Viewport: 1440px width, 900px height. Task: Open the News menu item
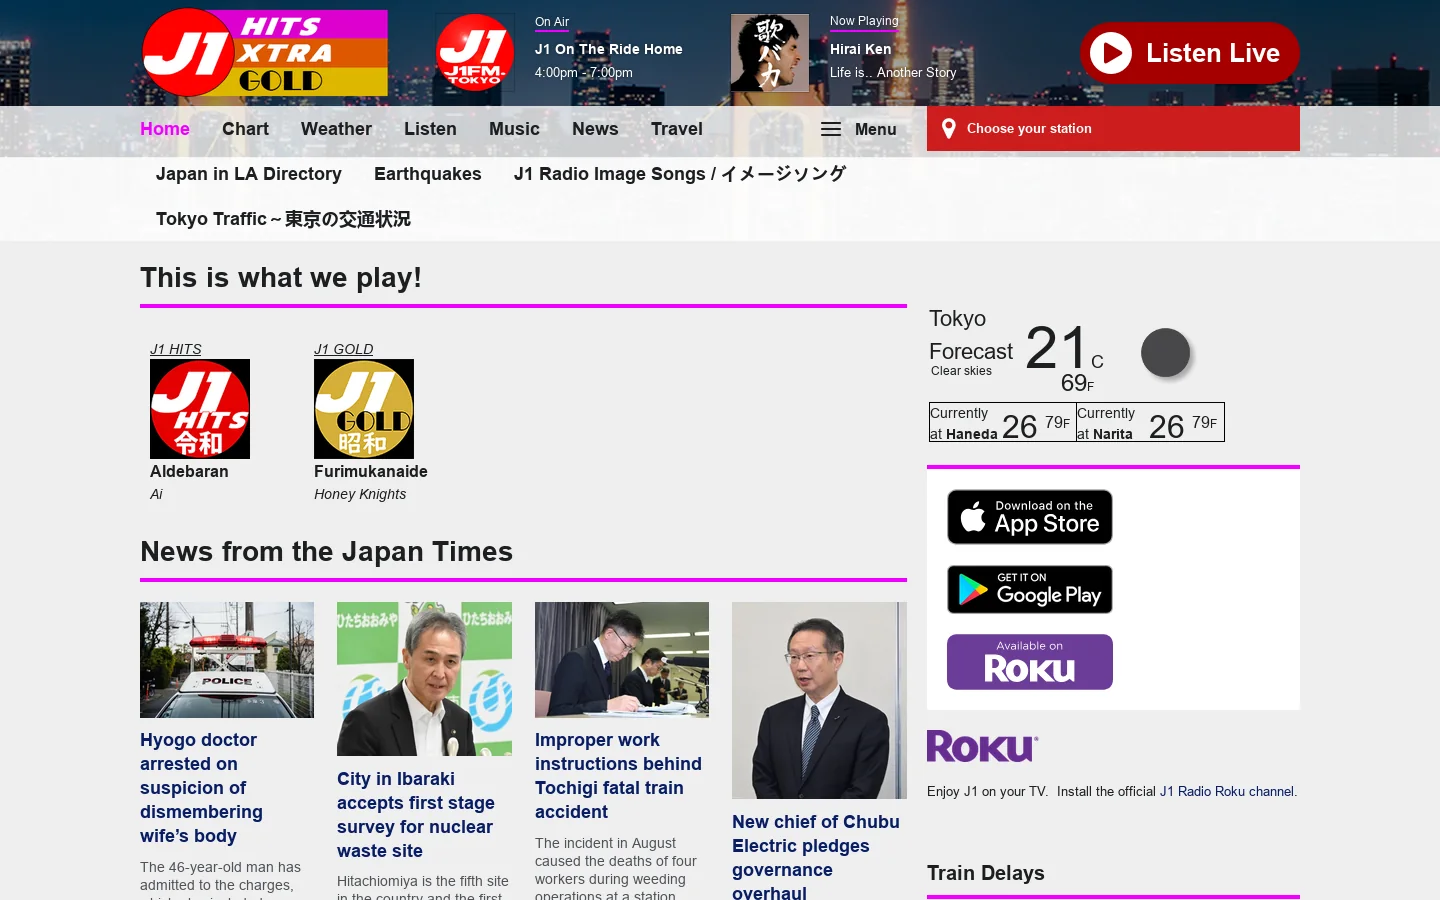(x=595, y=129)
